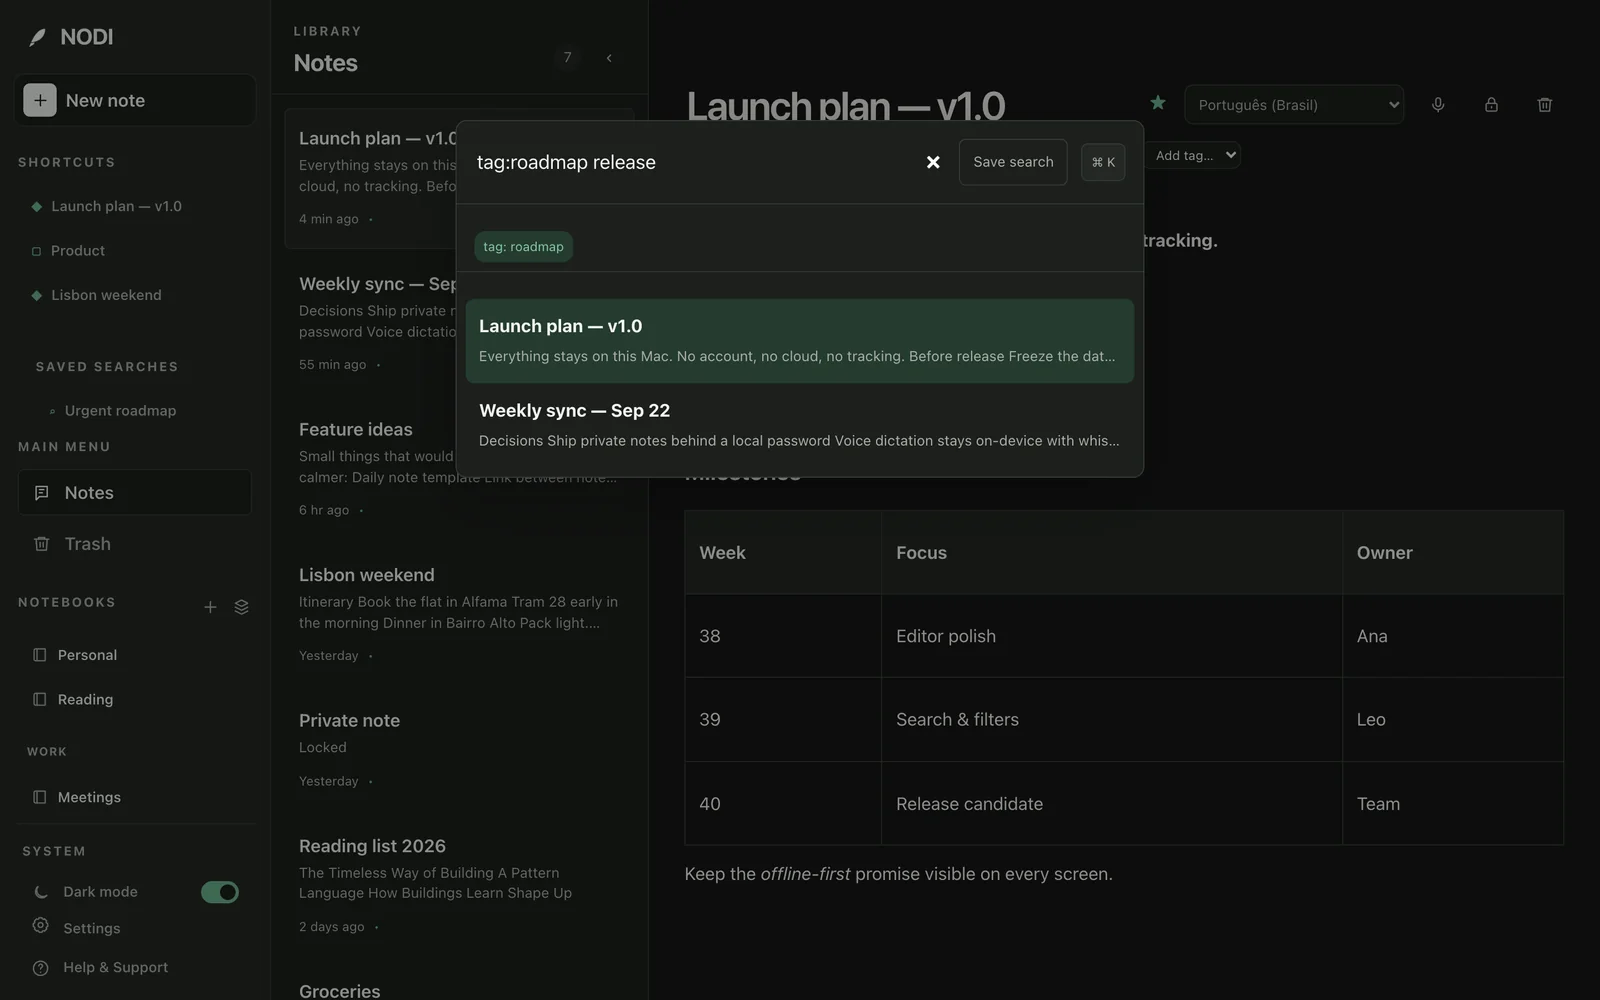
Task: Click the plus icon on New note
Action: (x=40, y=100)
